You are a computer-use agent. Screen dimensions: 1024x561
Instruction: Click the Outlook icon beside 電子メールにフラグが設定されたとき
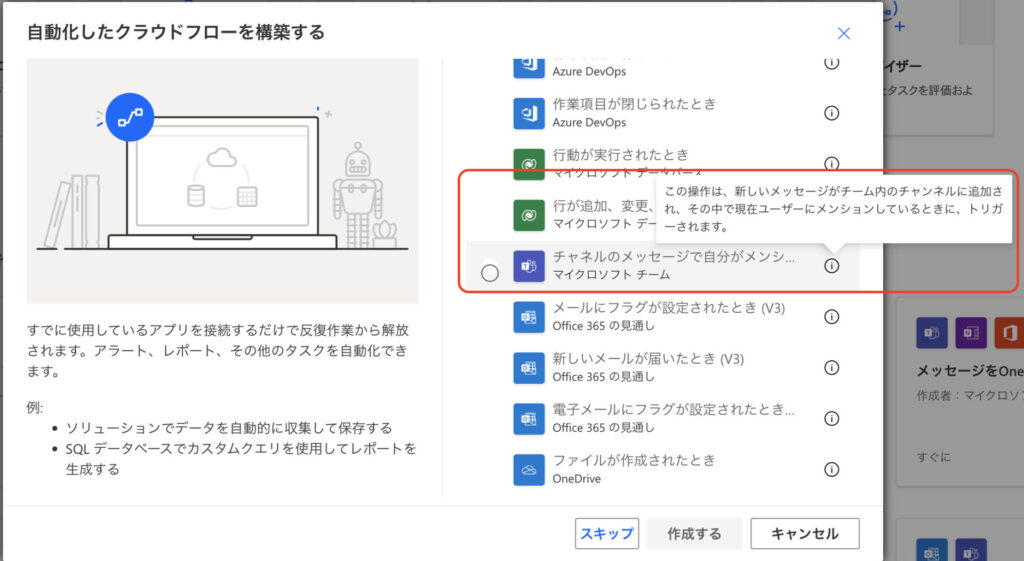click(529, 419)
